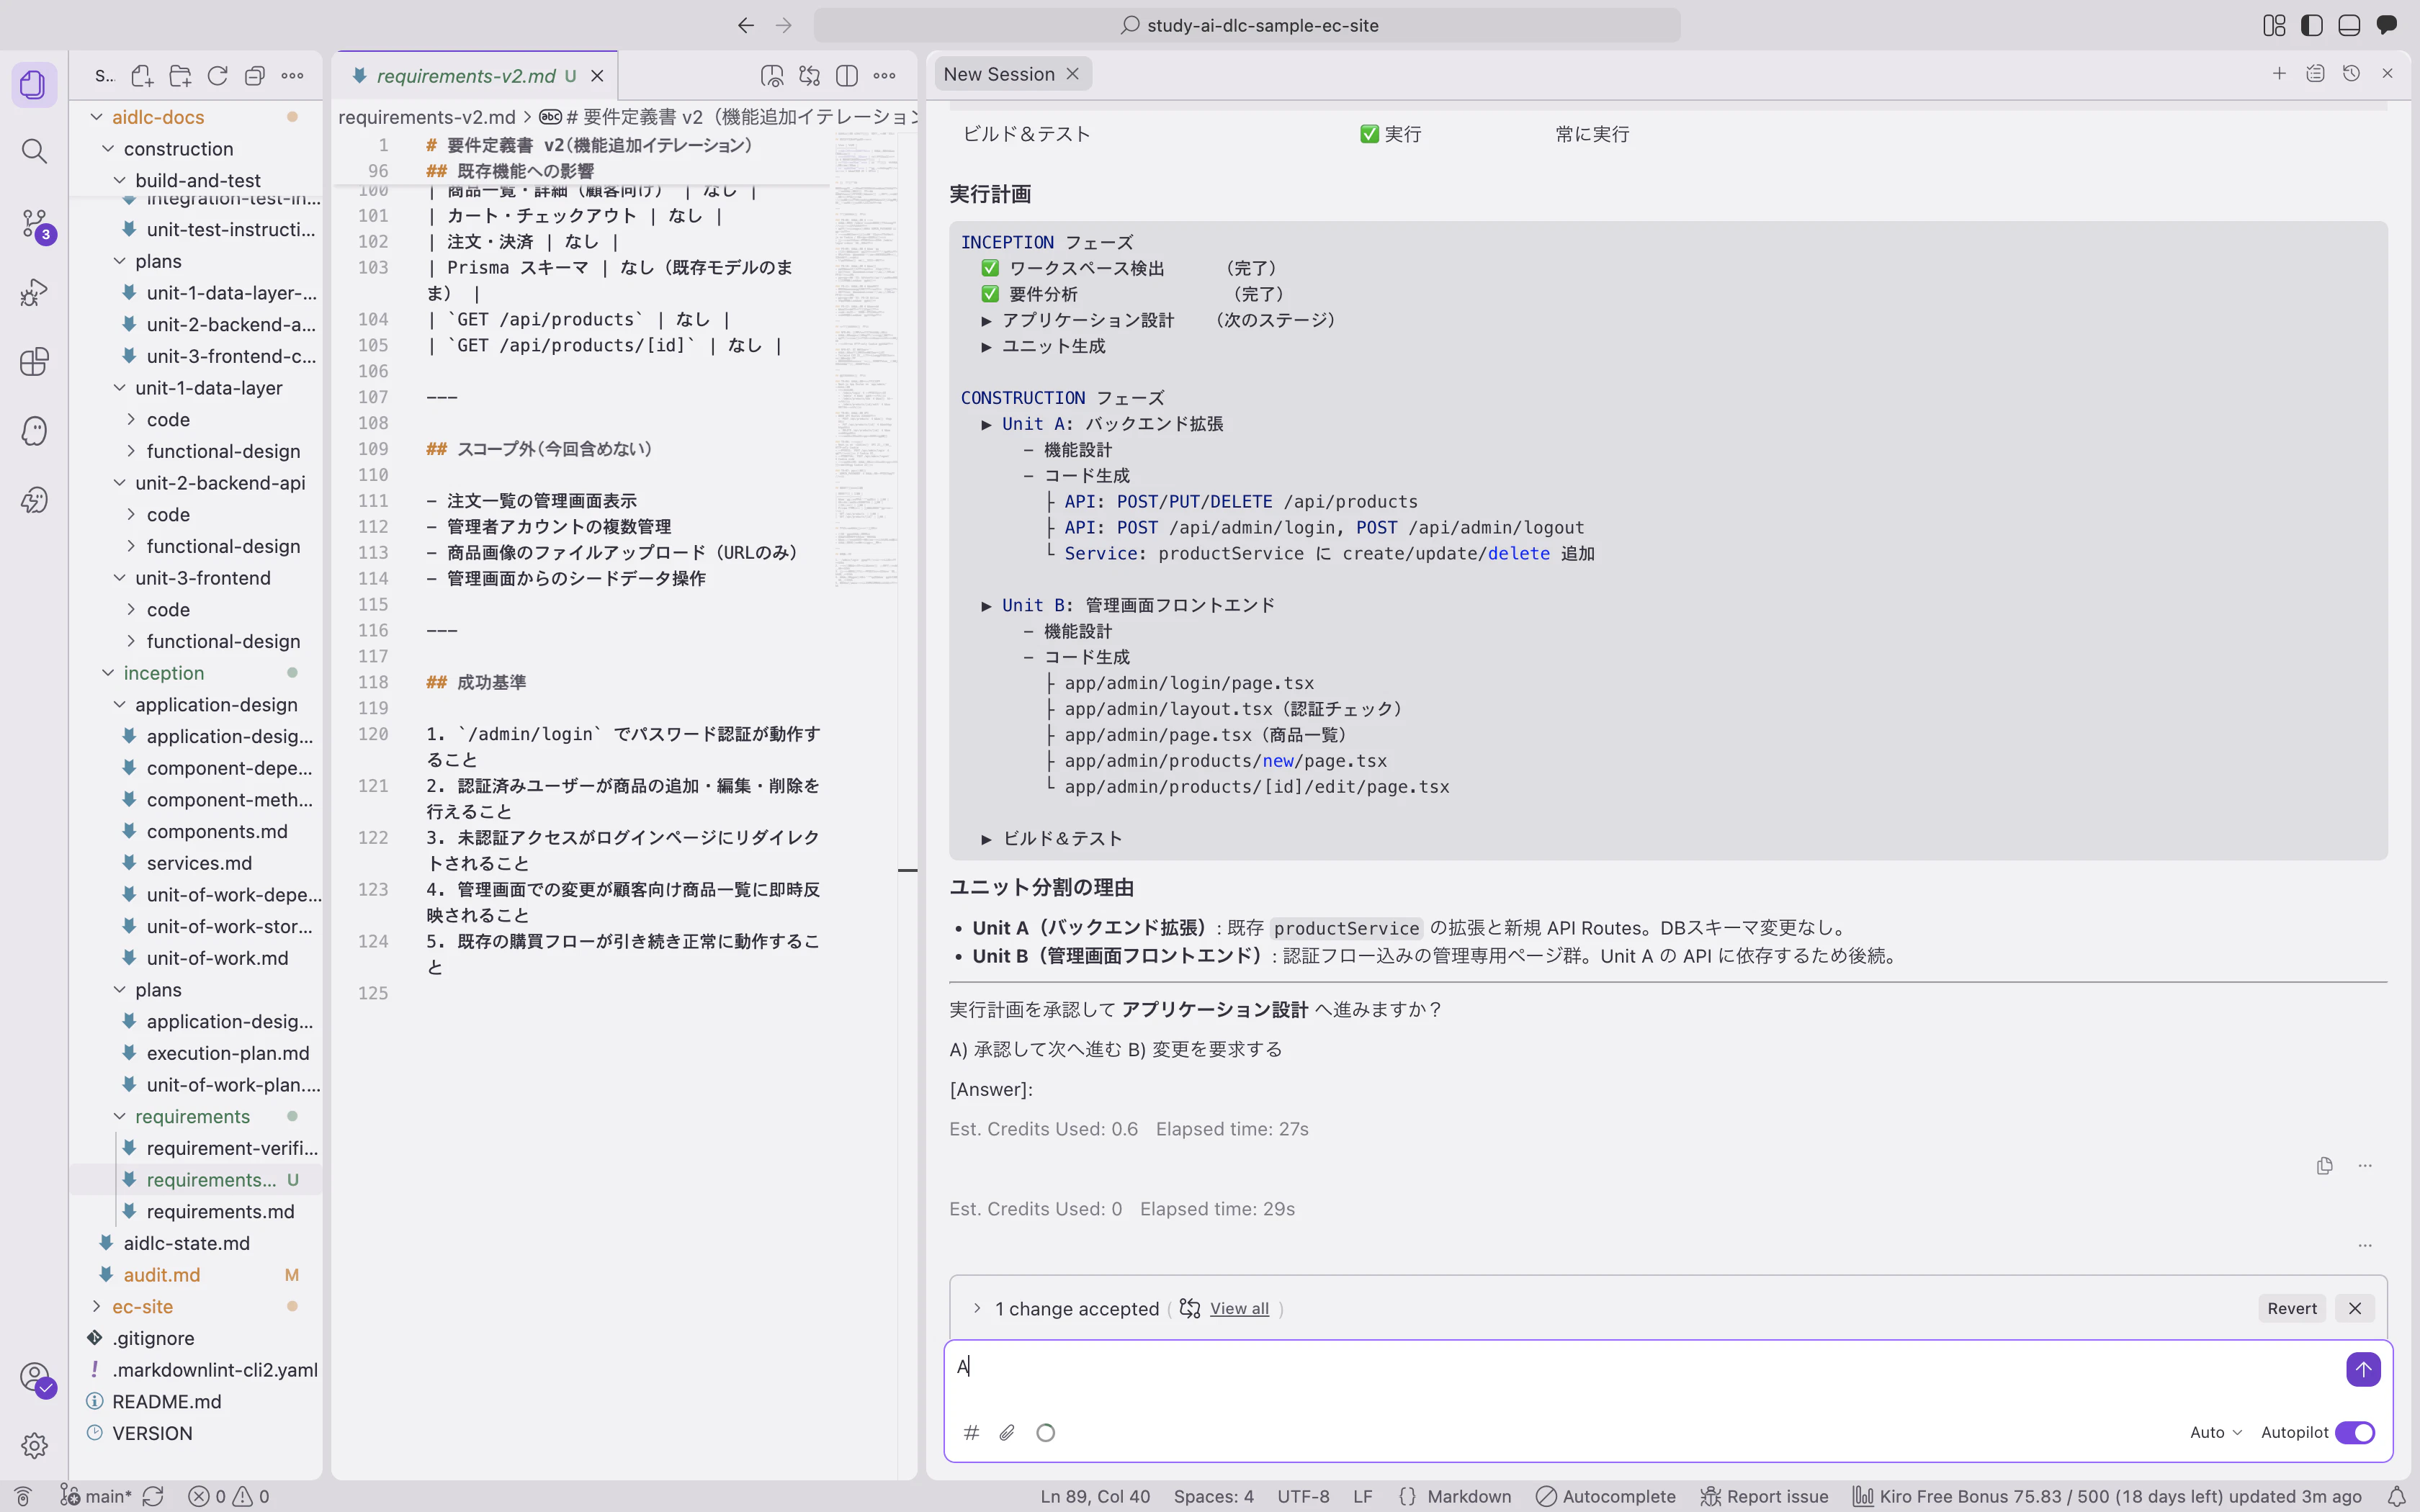Image resolution: width=2420 pixels, height=1512 pixels.
Task: Click Kiro Free Bonus credits status
Action: (x=2107, y=1496)
